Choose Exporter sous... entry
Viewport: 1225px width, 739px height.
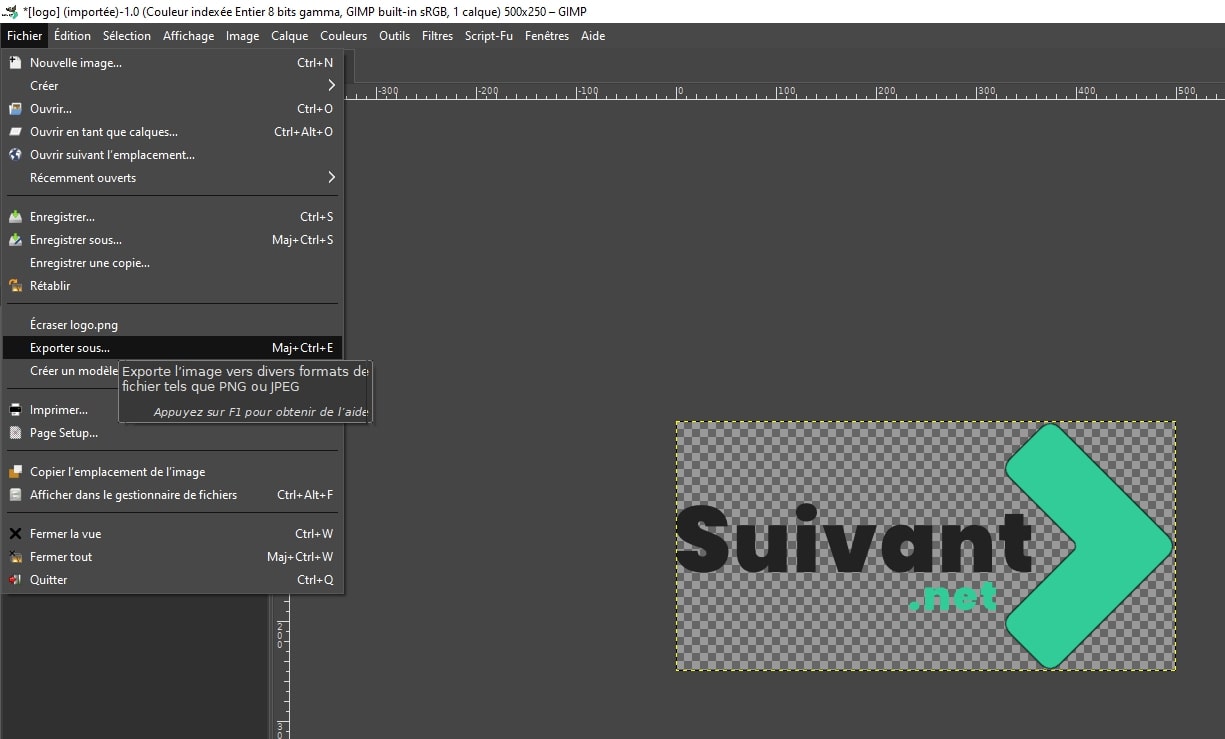click(172, 348)
